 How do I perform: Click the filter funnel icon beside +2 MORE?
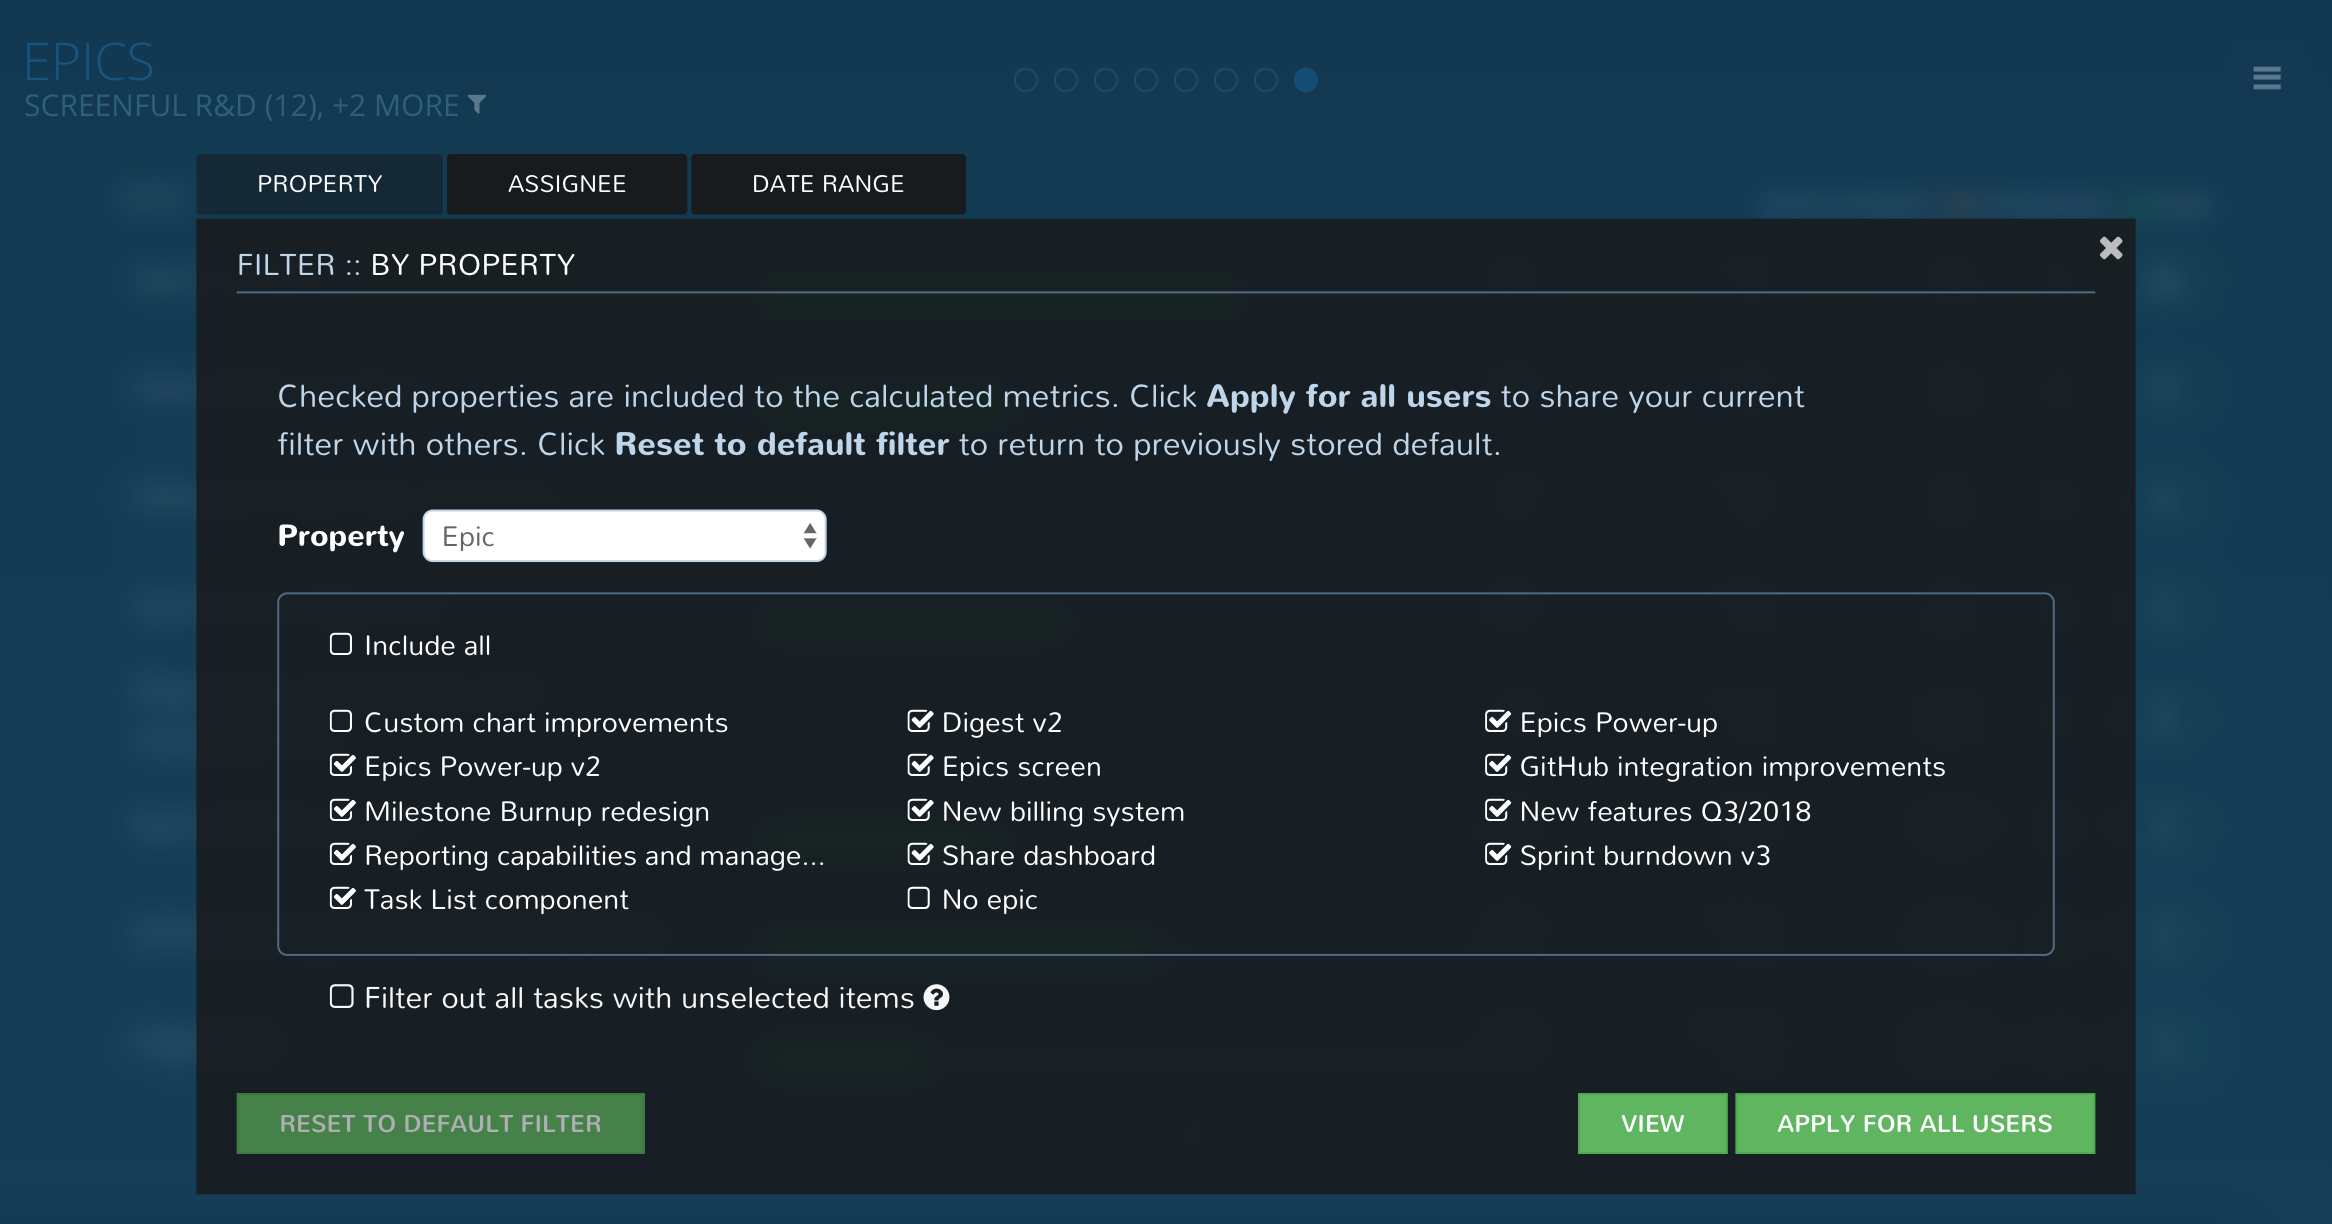tap(477, 104)
